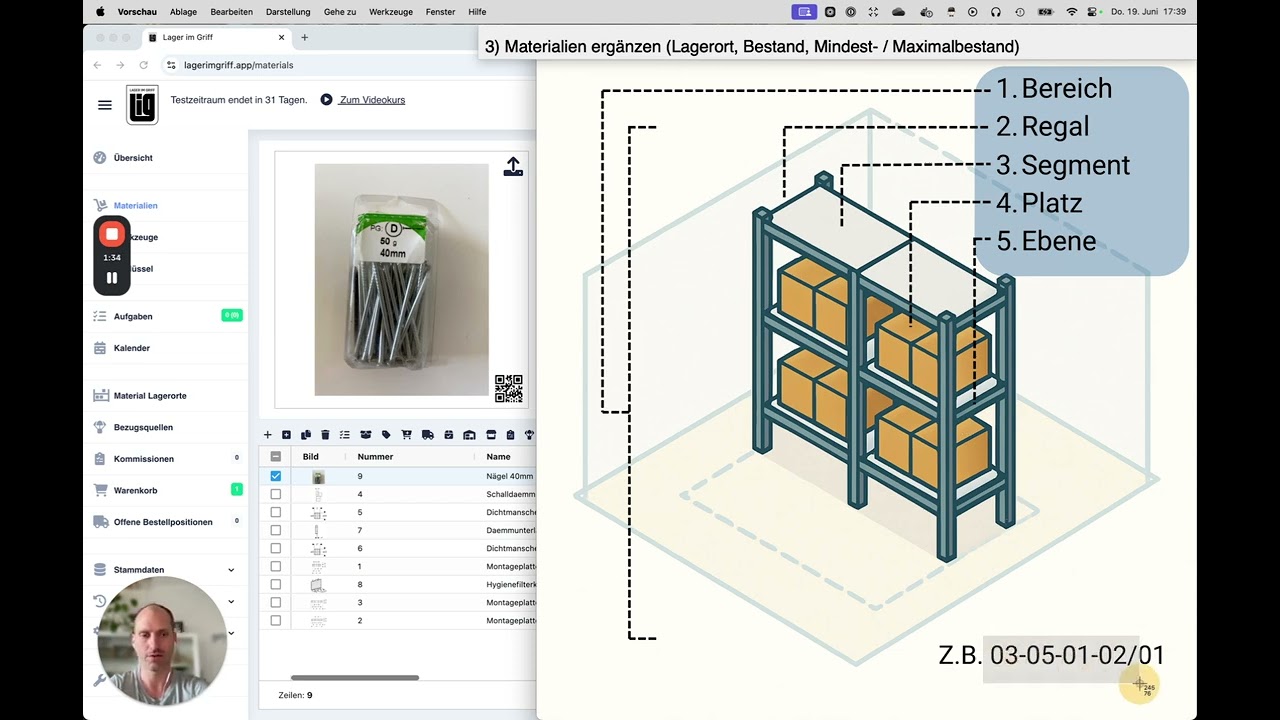The height and width of the screenshot is (720, 1280).
Task: Toggle the select-all header checkbox
Action: [x=276, y=457]
